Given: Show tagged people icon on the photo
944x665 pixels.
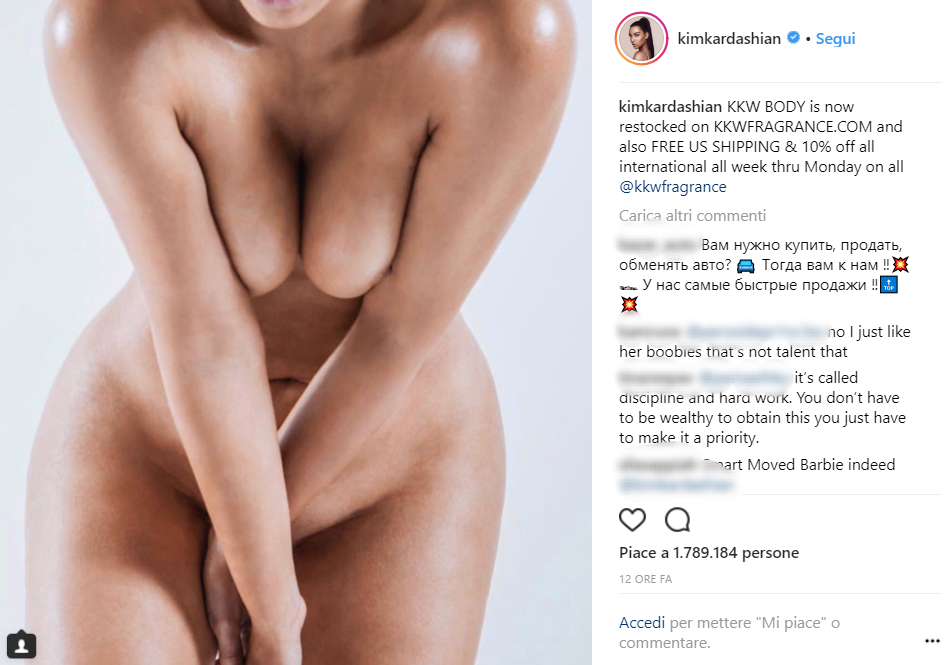Looking at the screenshot, I should (21, 644).
